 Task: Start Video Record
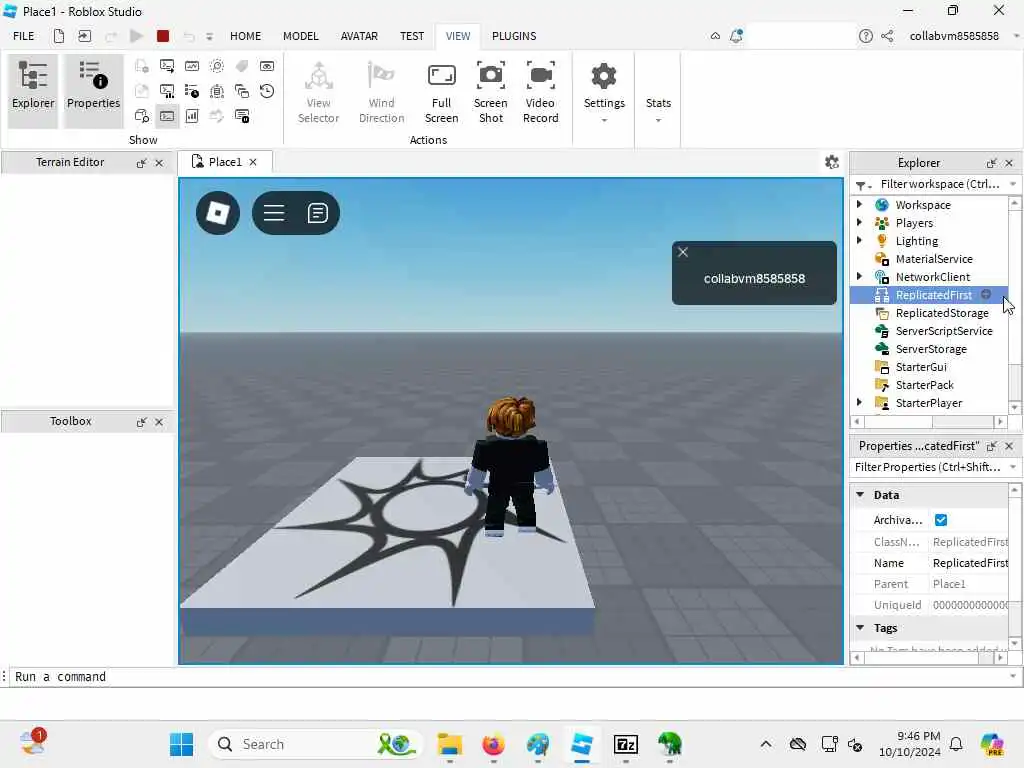tap(541, 92)
